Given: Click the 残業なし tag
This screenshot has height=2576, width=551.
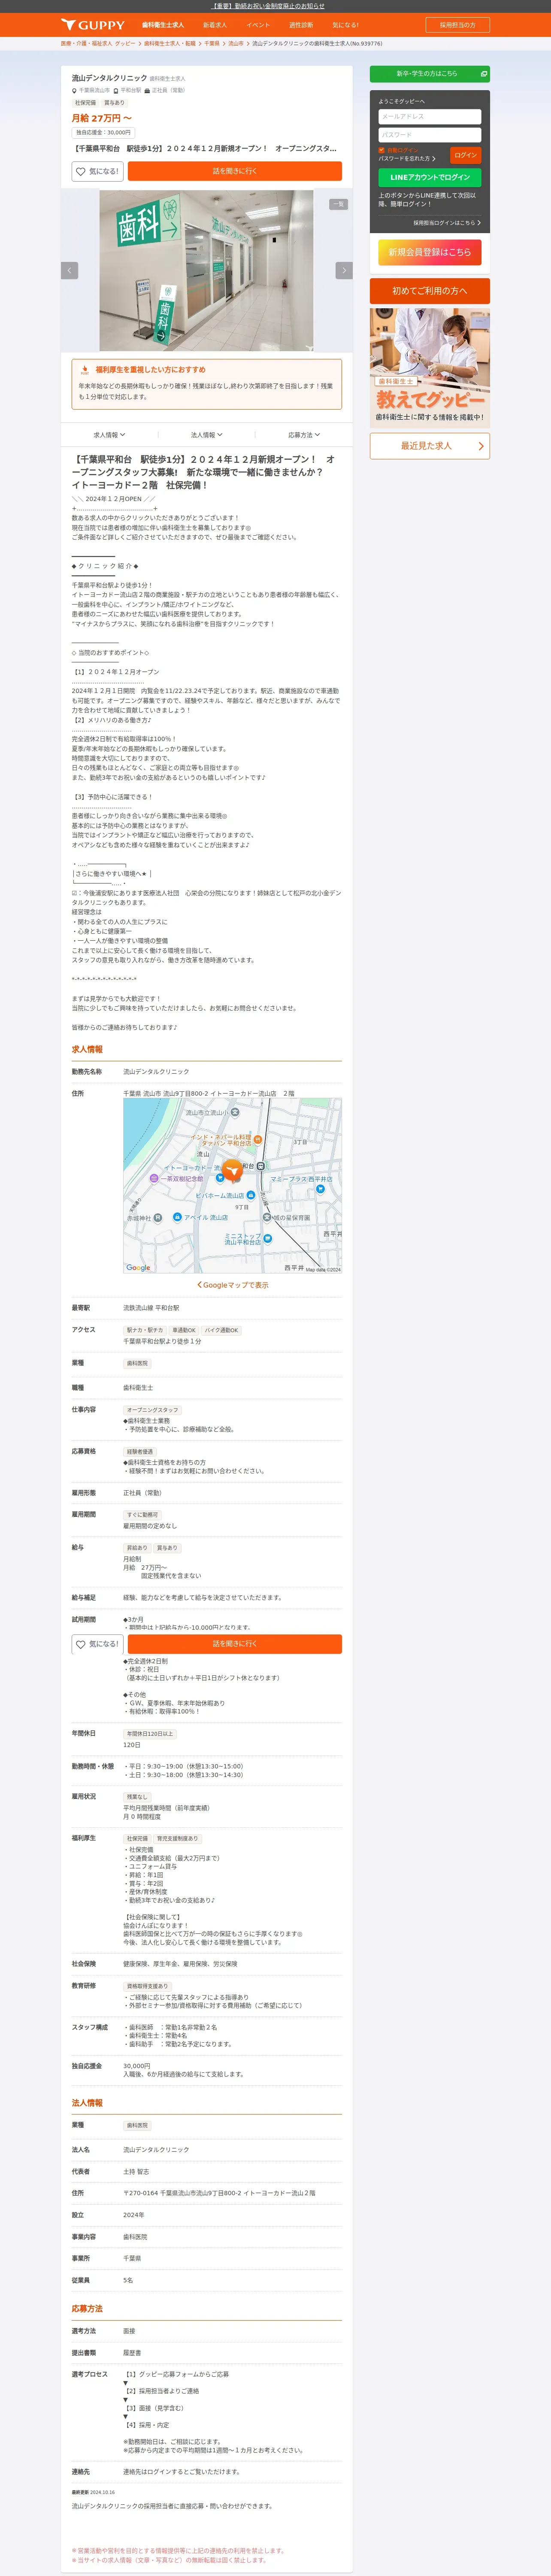Looking at the screenshot, I should tap(137, 1797).
